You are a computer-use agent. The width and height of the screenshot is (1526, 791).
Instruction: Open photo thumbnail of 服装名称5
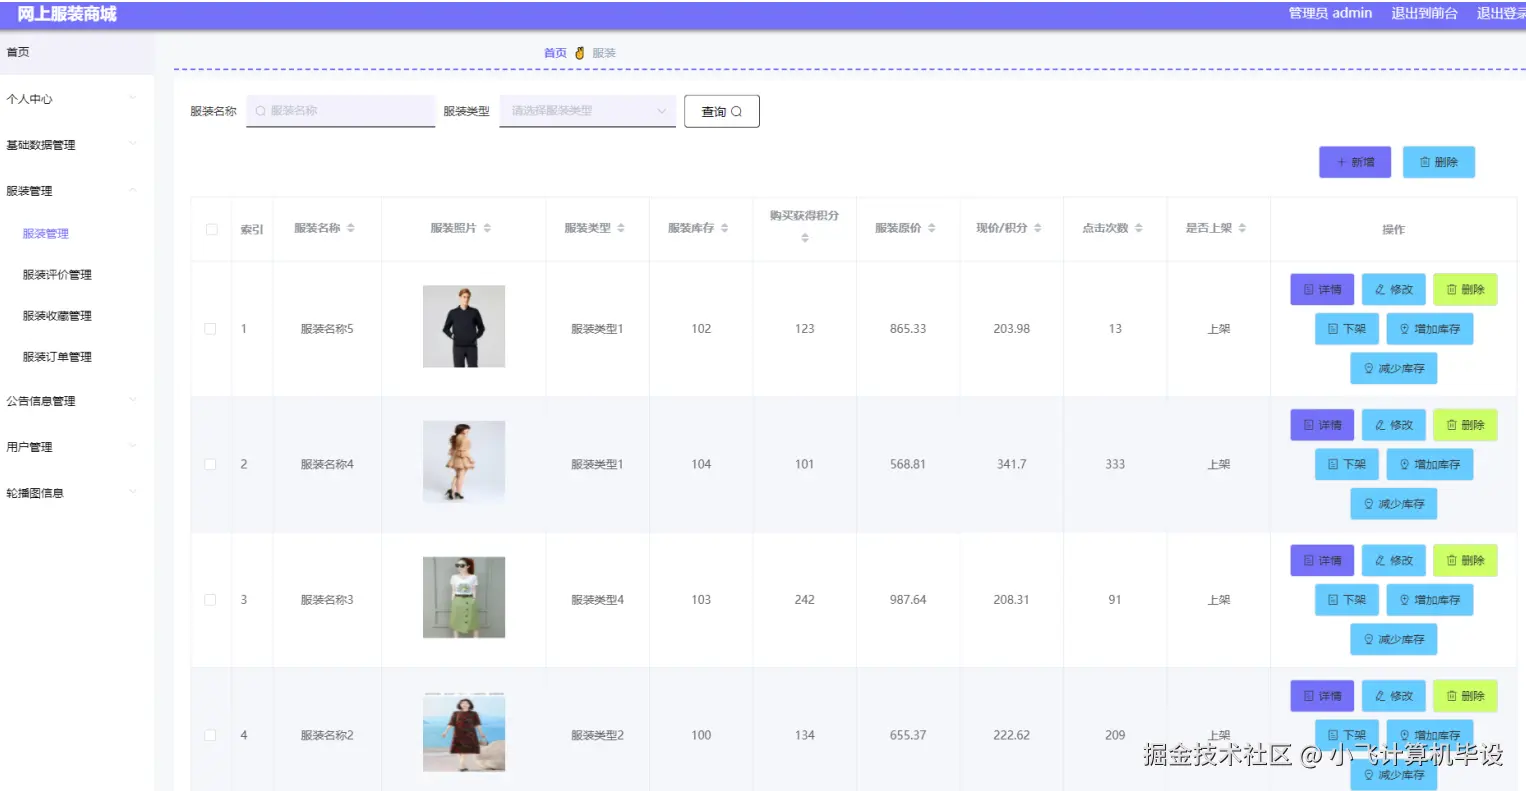464,327
